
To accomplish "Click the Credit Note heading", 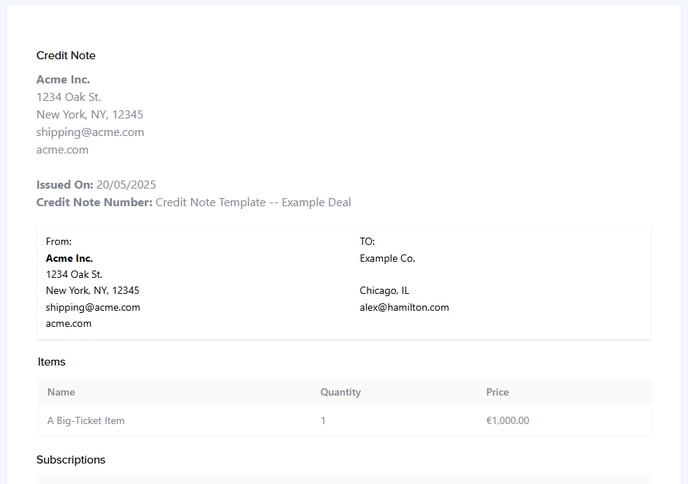I will pyautogui.click(x=66, y=56).
